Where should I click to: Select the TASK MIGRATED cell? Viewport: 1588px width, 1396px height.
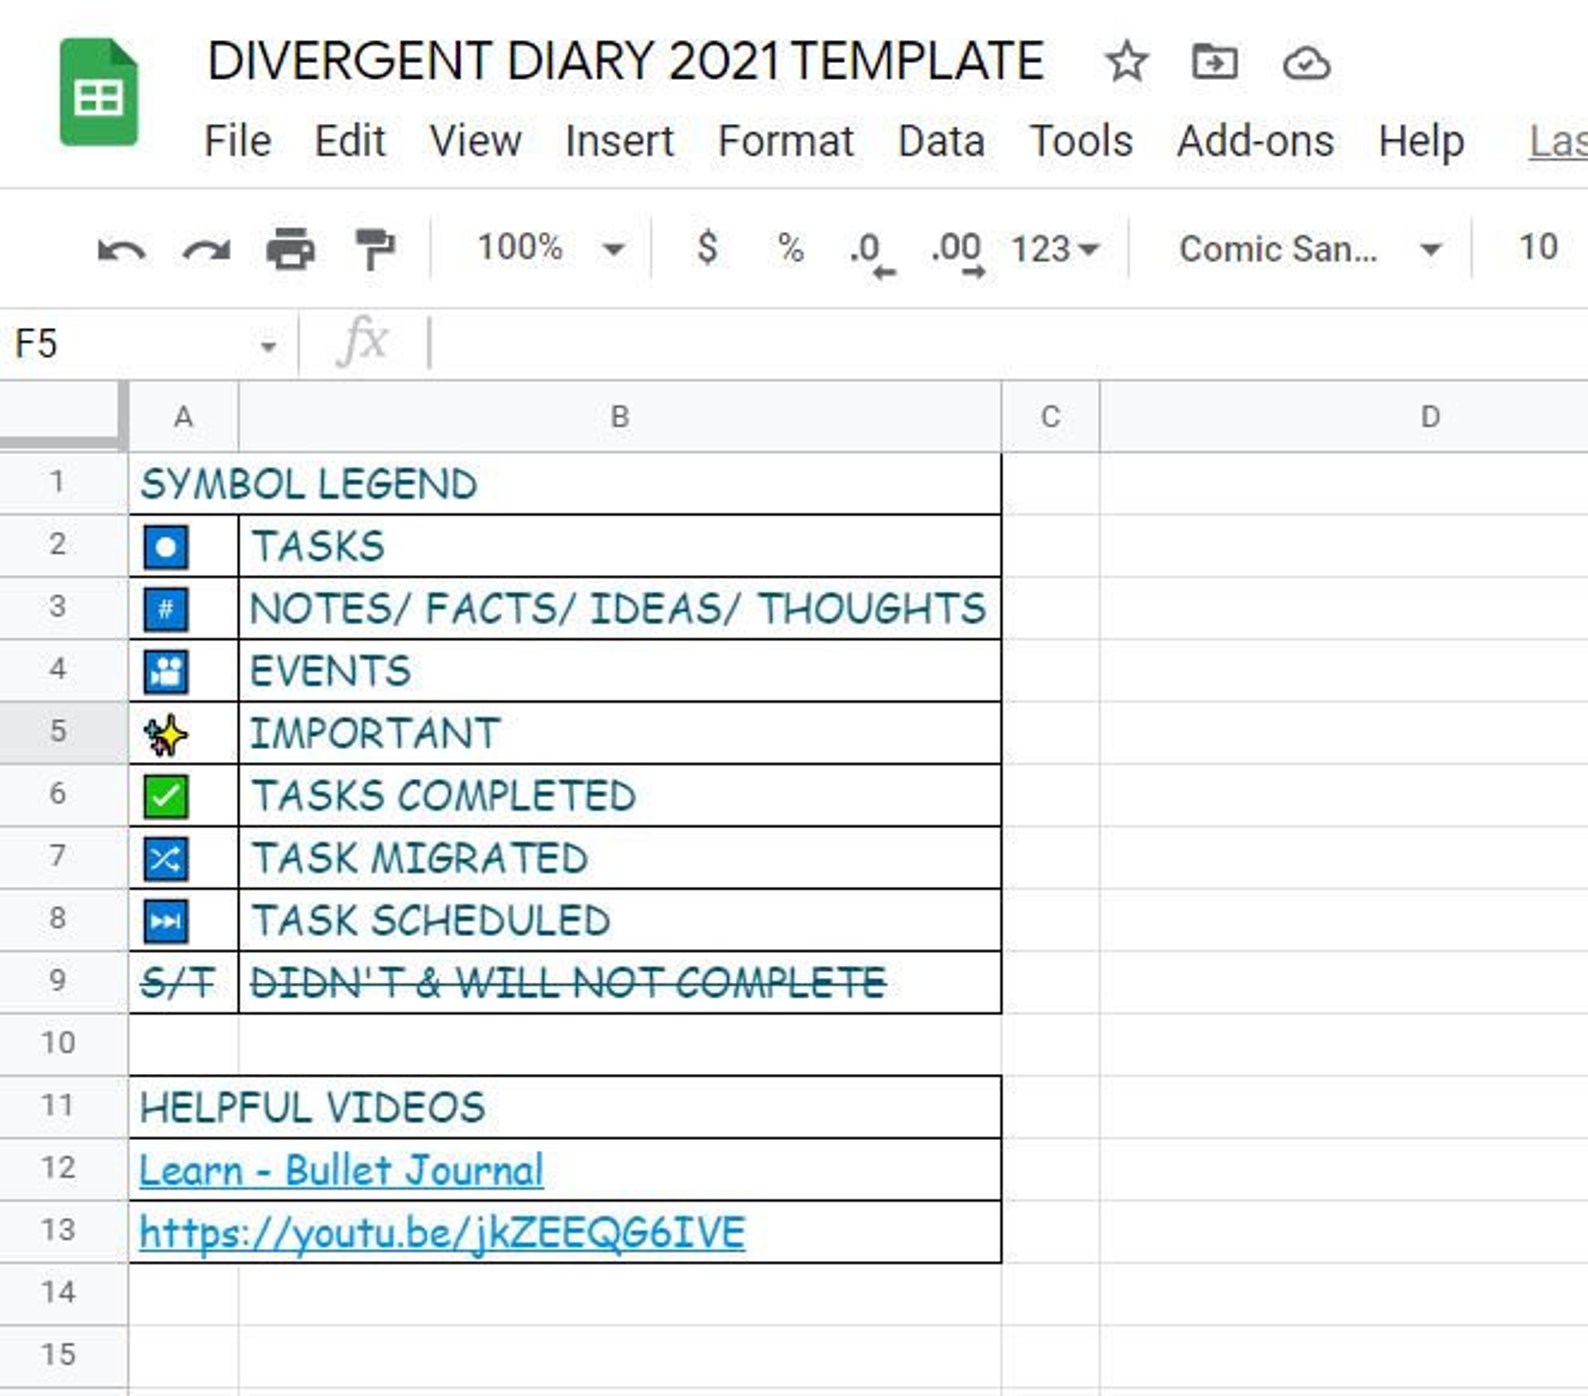[x=620, y=858]
